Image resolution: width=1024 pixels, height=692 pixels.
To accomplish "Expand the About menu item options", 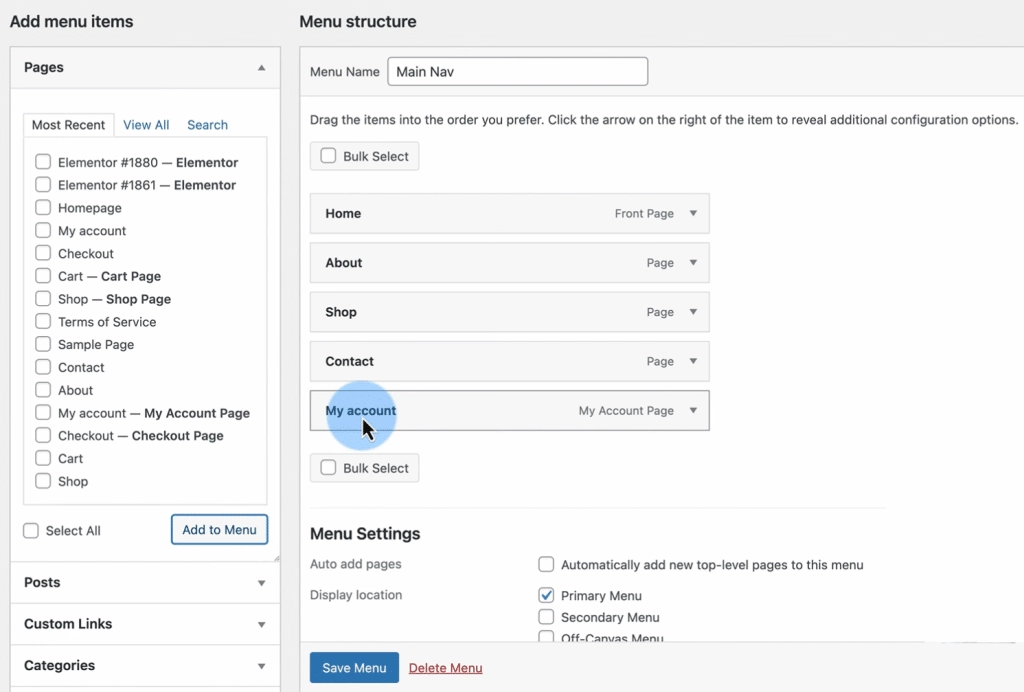I will 693,263.
